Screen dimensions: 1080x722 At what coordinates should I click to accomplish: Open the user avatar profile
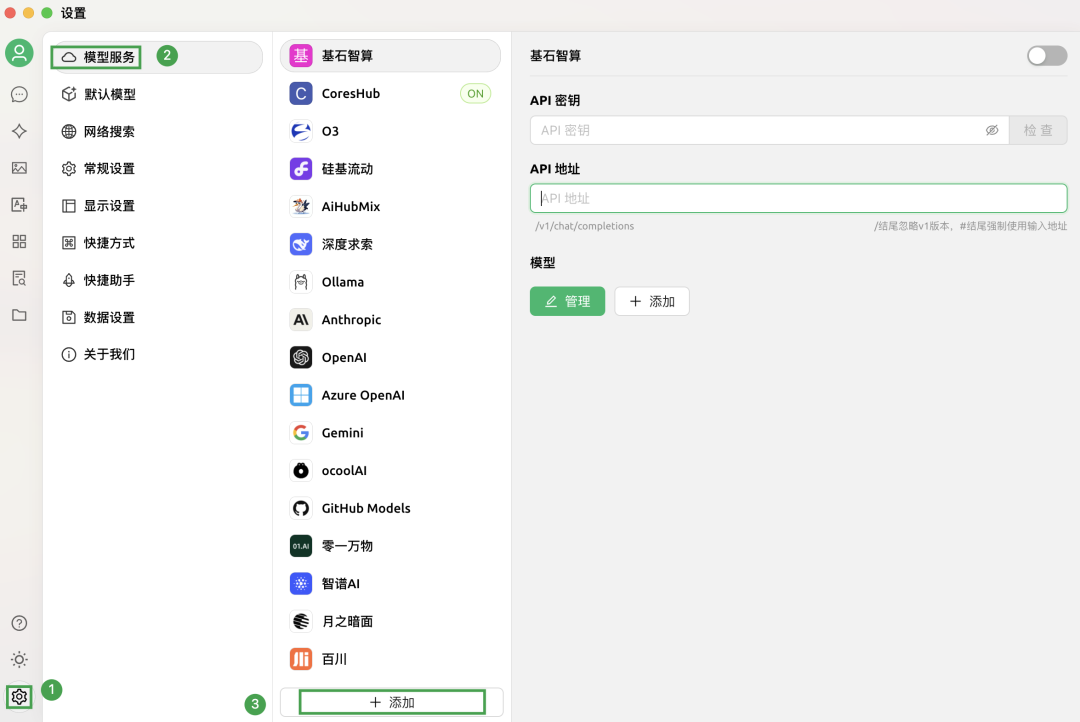19,53
